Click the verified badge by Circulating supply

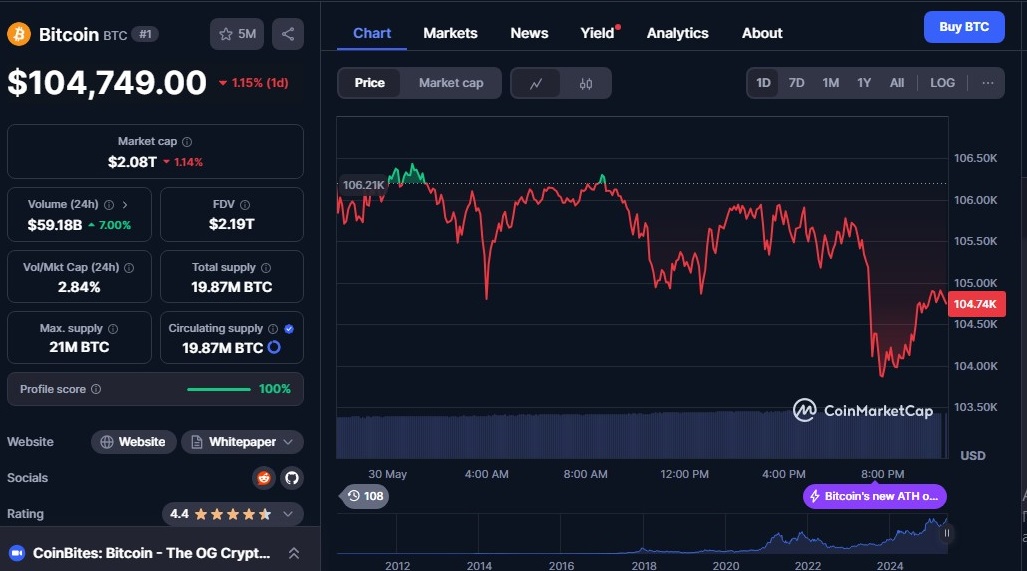pos(289,329)
